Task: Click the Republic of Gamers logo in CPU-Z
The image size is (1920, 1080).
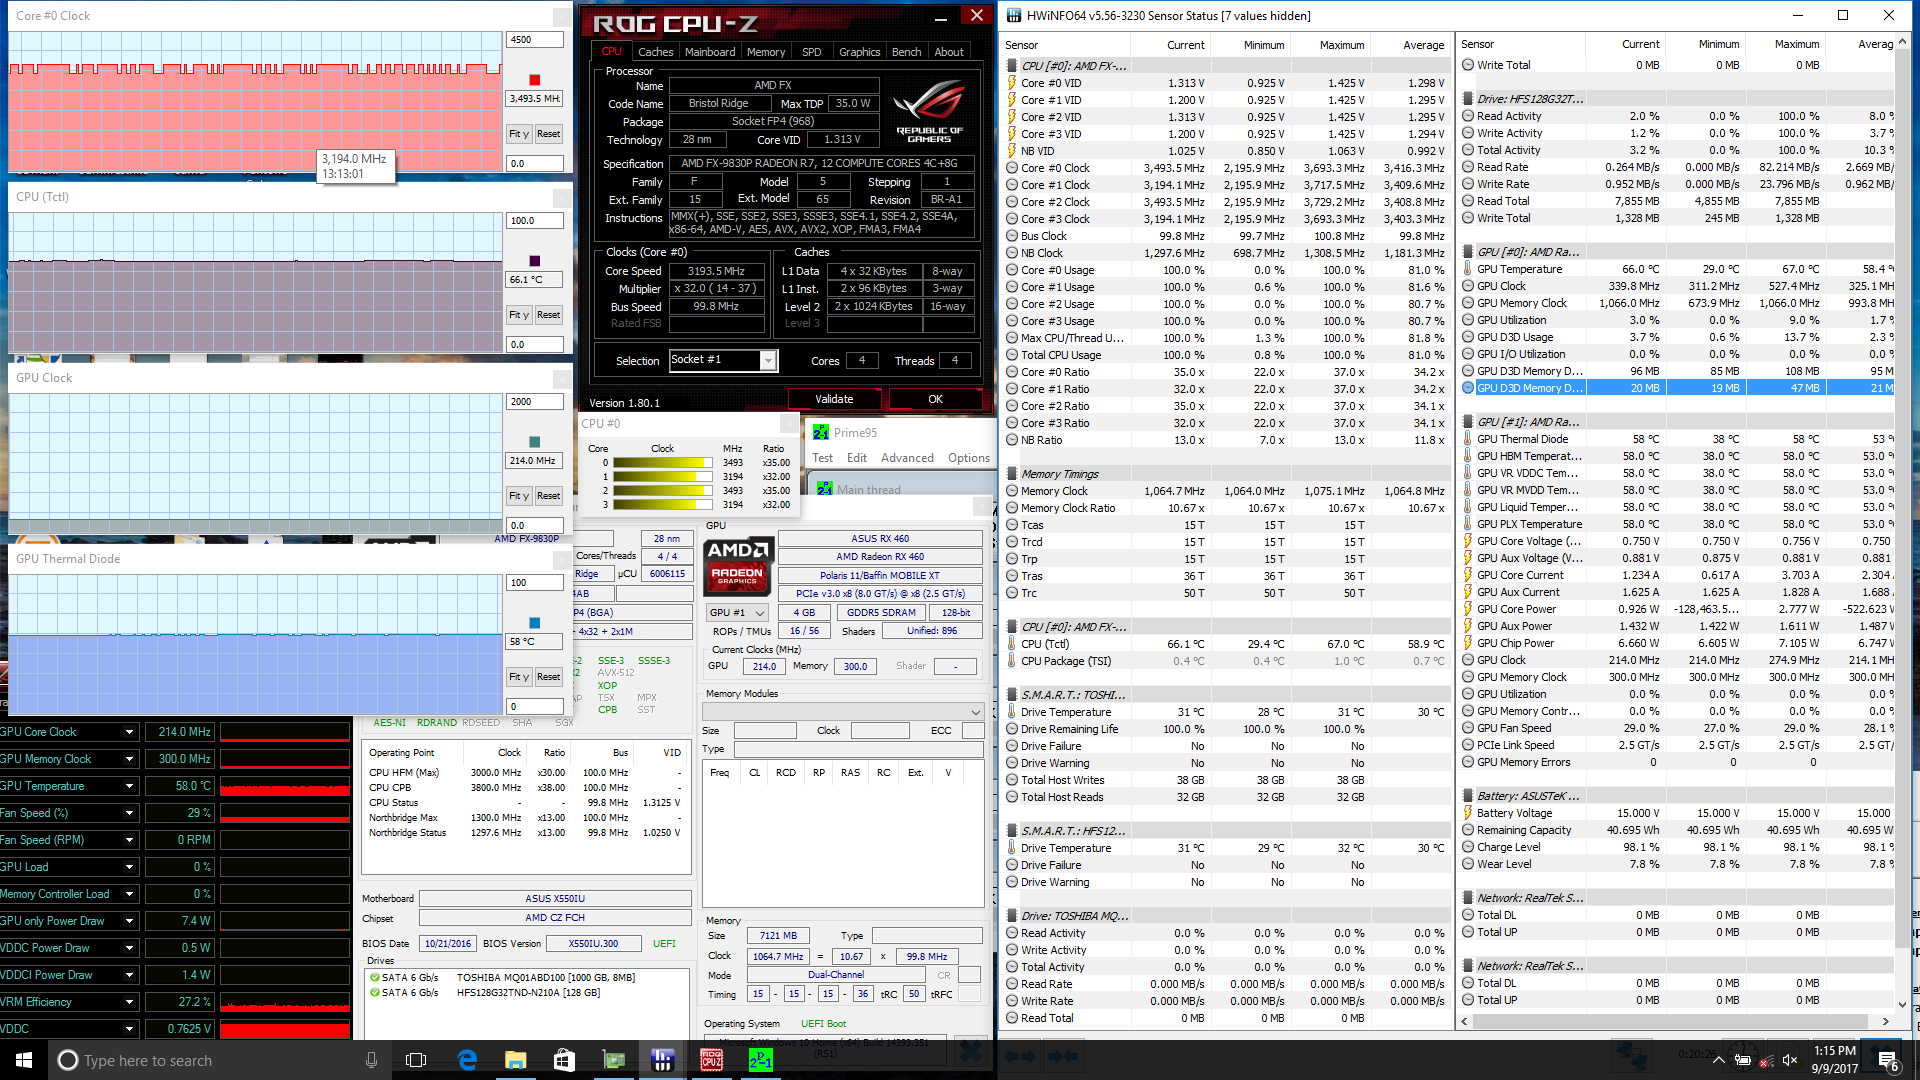Action: click(929, 112)
